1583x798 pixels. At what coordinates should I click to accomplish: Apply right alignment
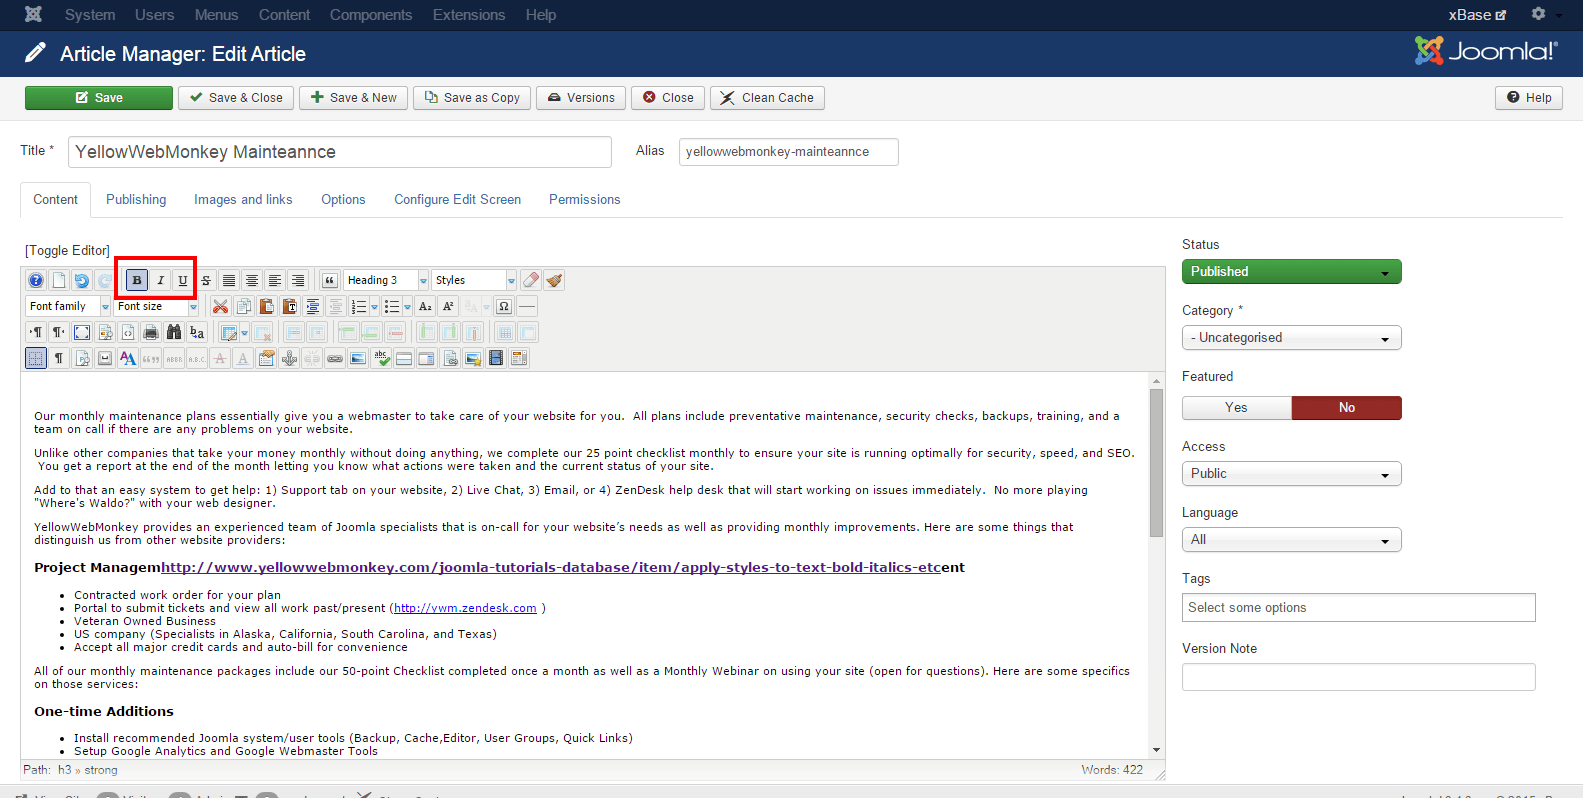(298, 280)
